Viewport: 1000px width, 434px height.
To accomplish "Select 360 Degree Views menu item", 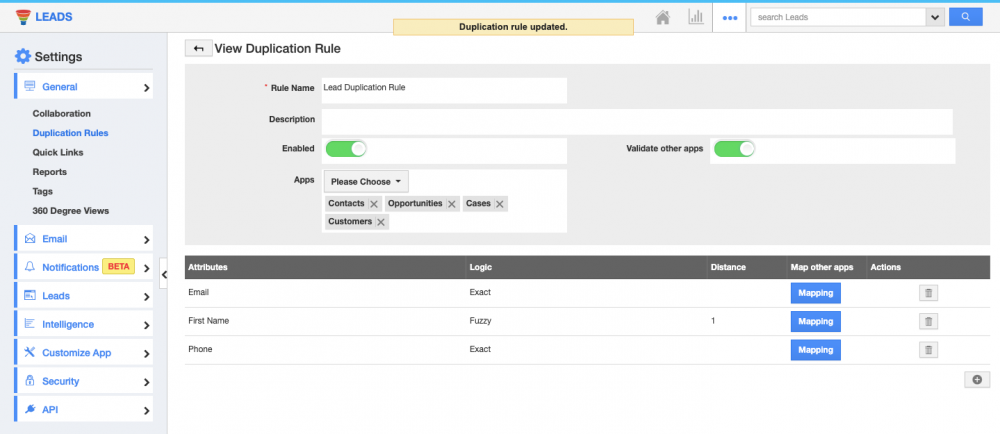I will click(70, 210).
